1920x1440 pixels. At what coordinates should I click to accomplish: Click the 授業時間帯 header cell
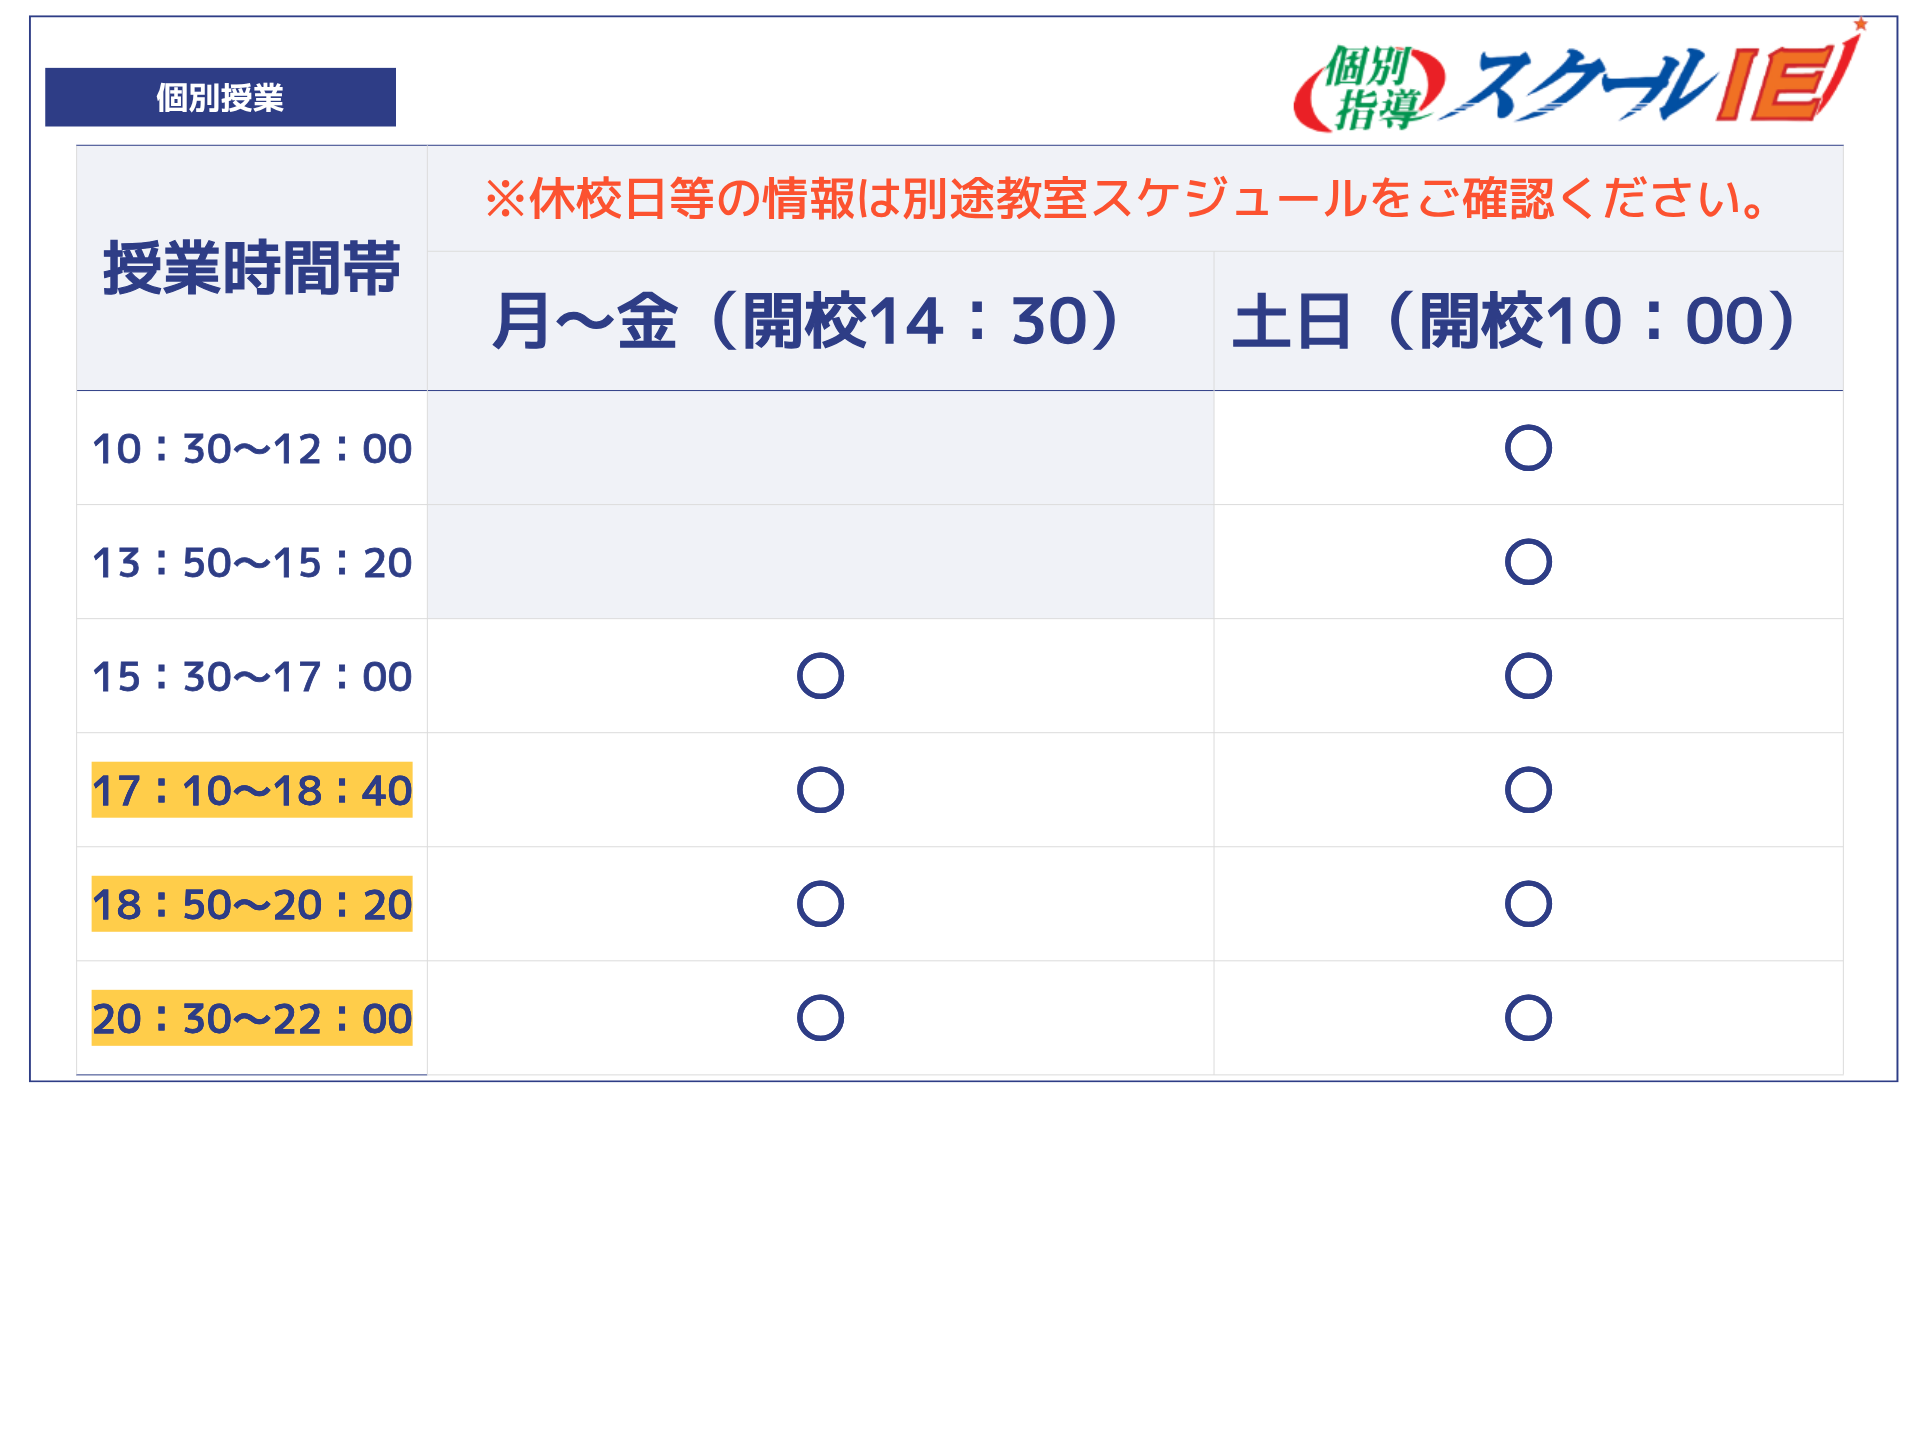pos(252,268)
